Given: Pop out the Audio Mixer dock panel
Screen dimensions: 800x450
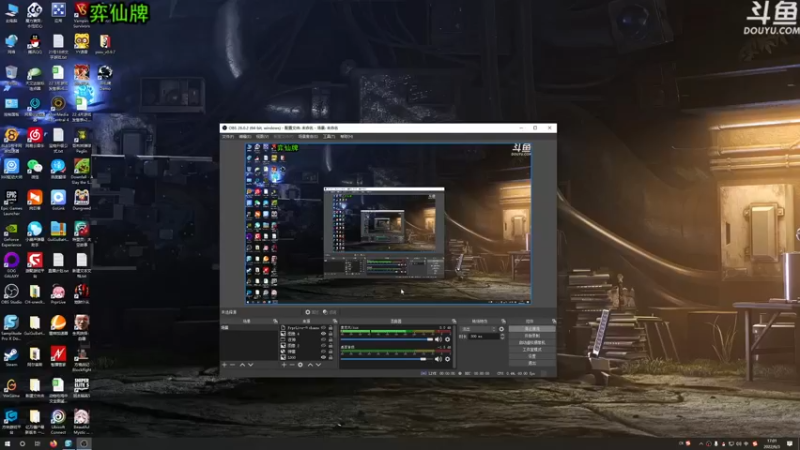Looking at the screenshot, I should point(454,321).
